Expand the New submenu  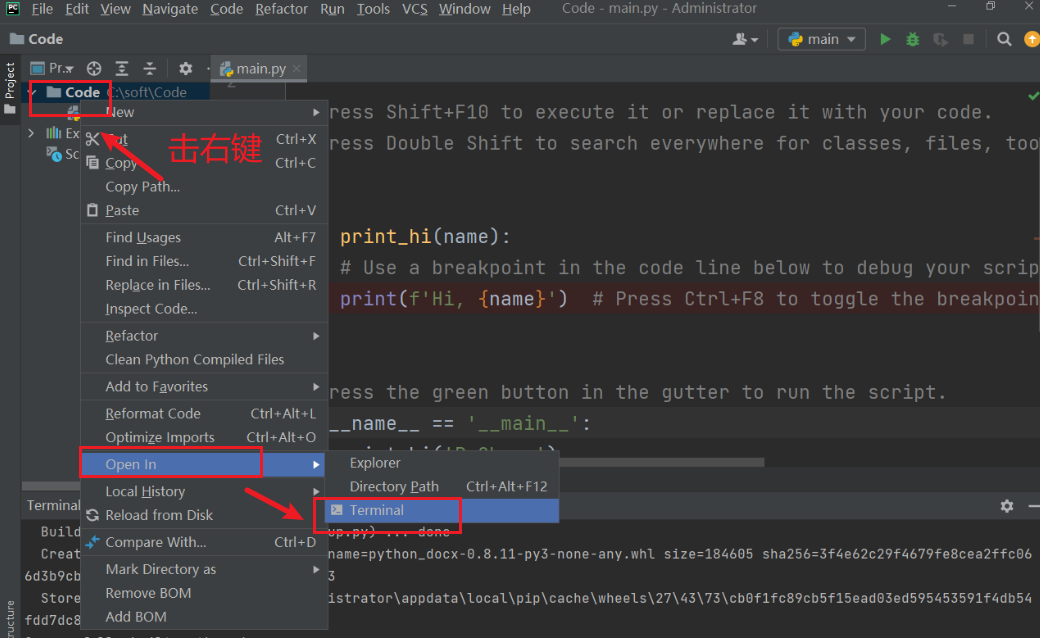click(x=204, y=112)
